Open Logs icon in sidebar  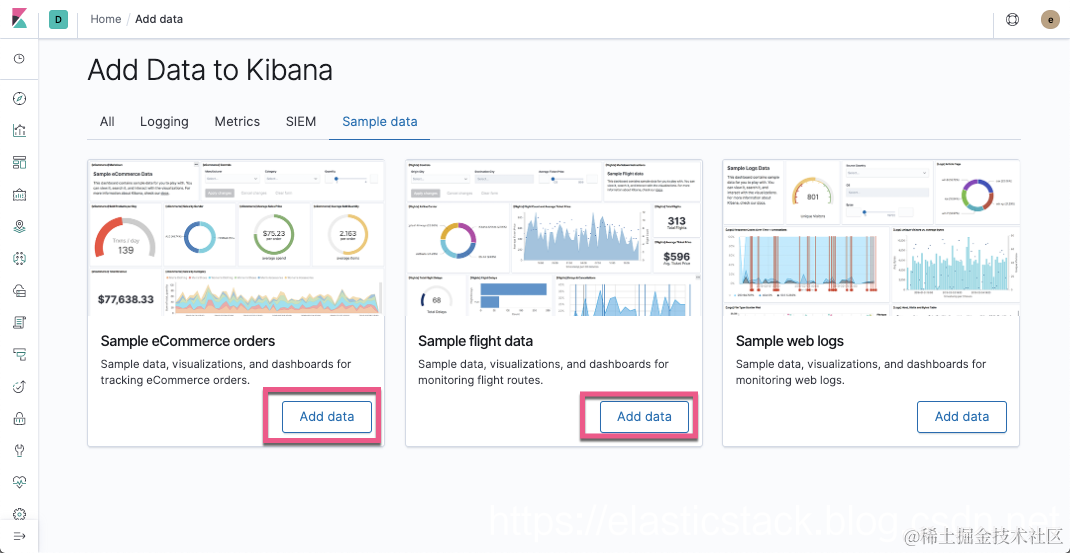19,322
